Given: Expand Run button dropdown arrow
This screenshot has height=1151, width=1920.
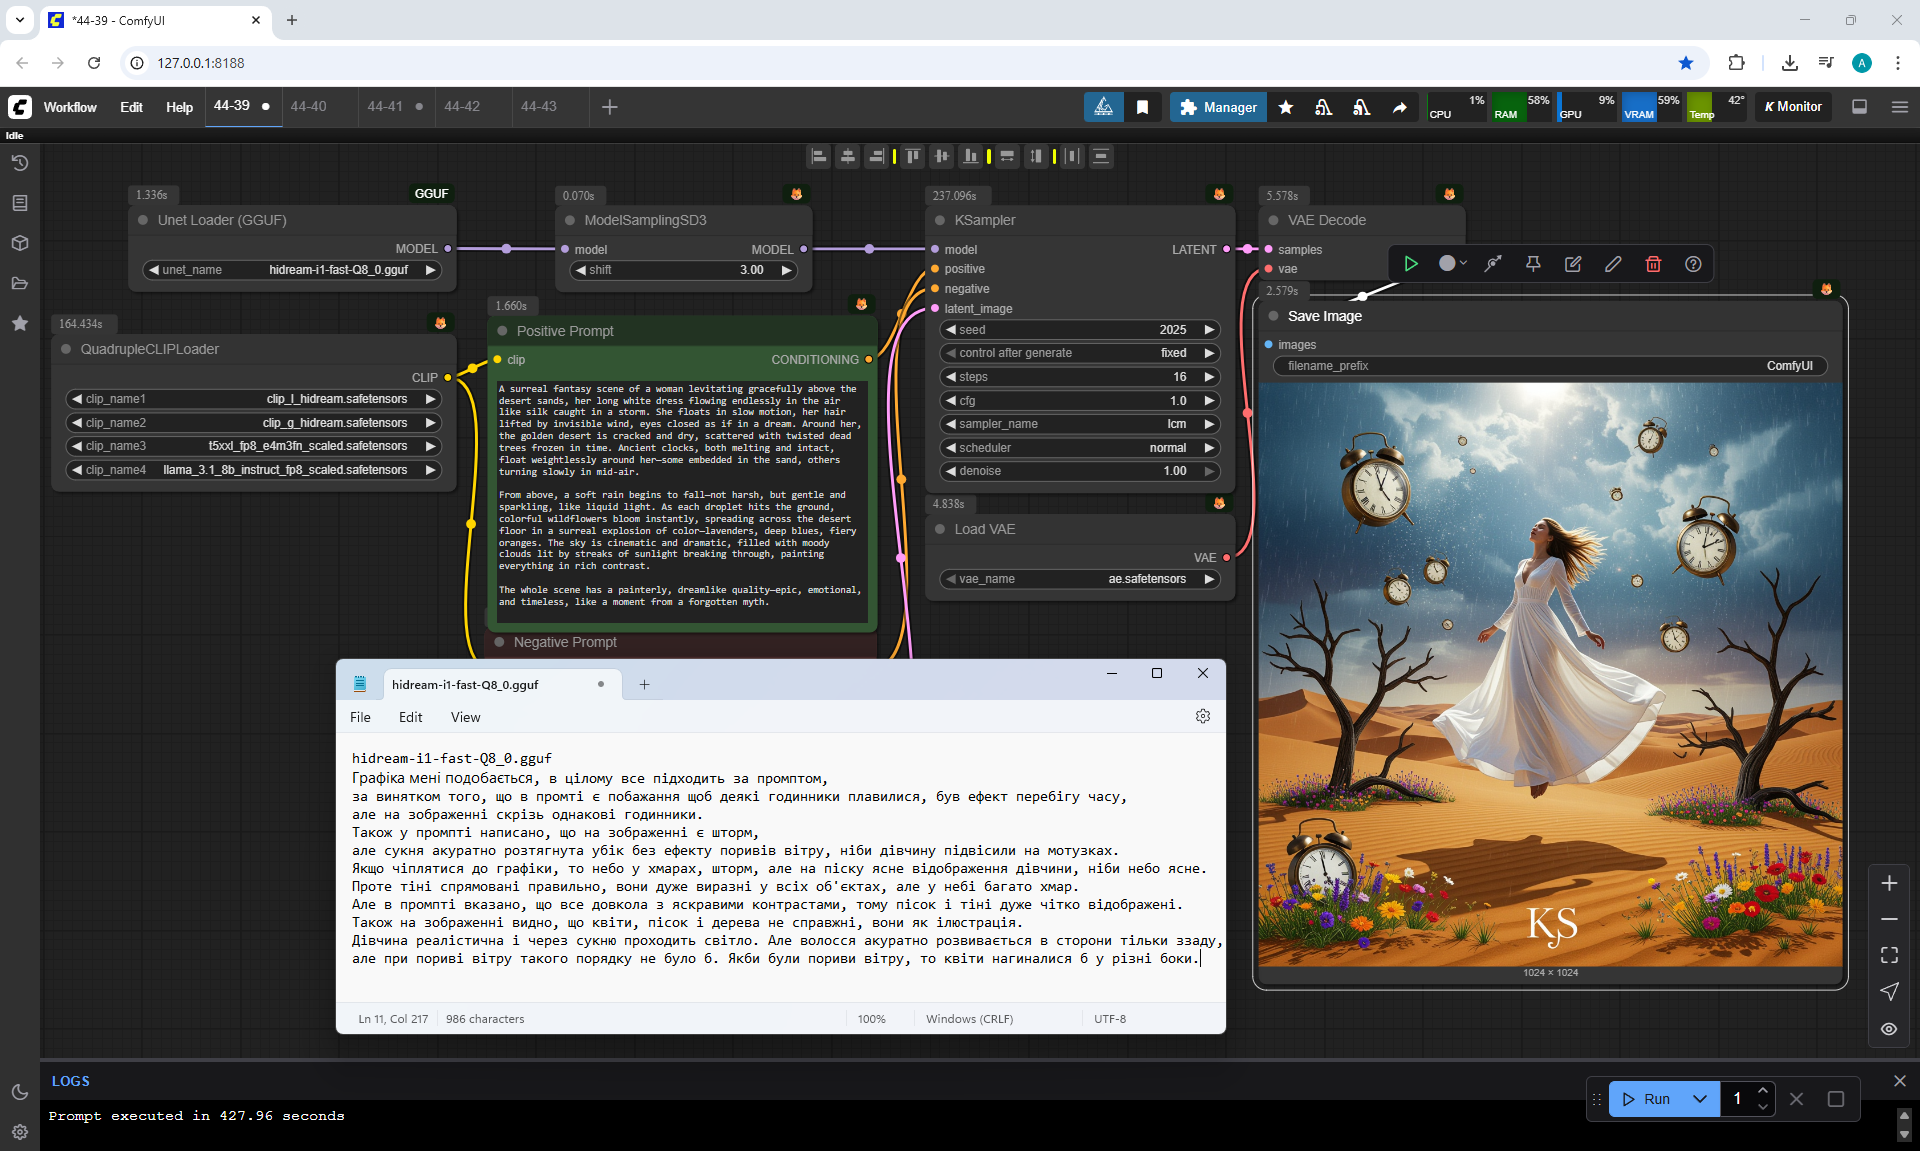Looking at the screenshot, I should click(x=1700, y=1099).
